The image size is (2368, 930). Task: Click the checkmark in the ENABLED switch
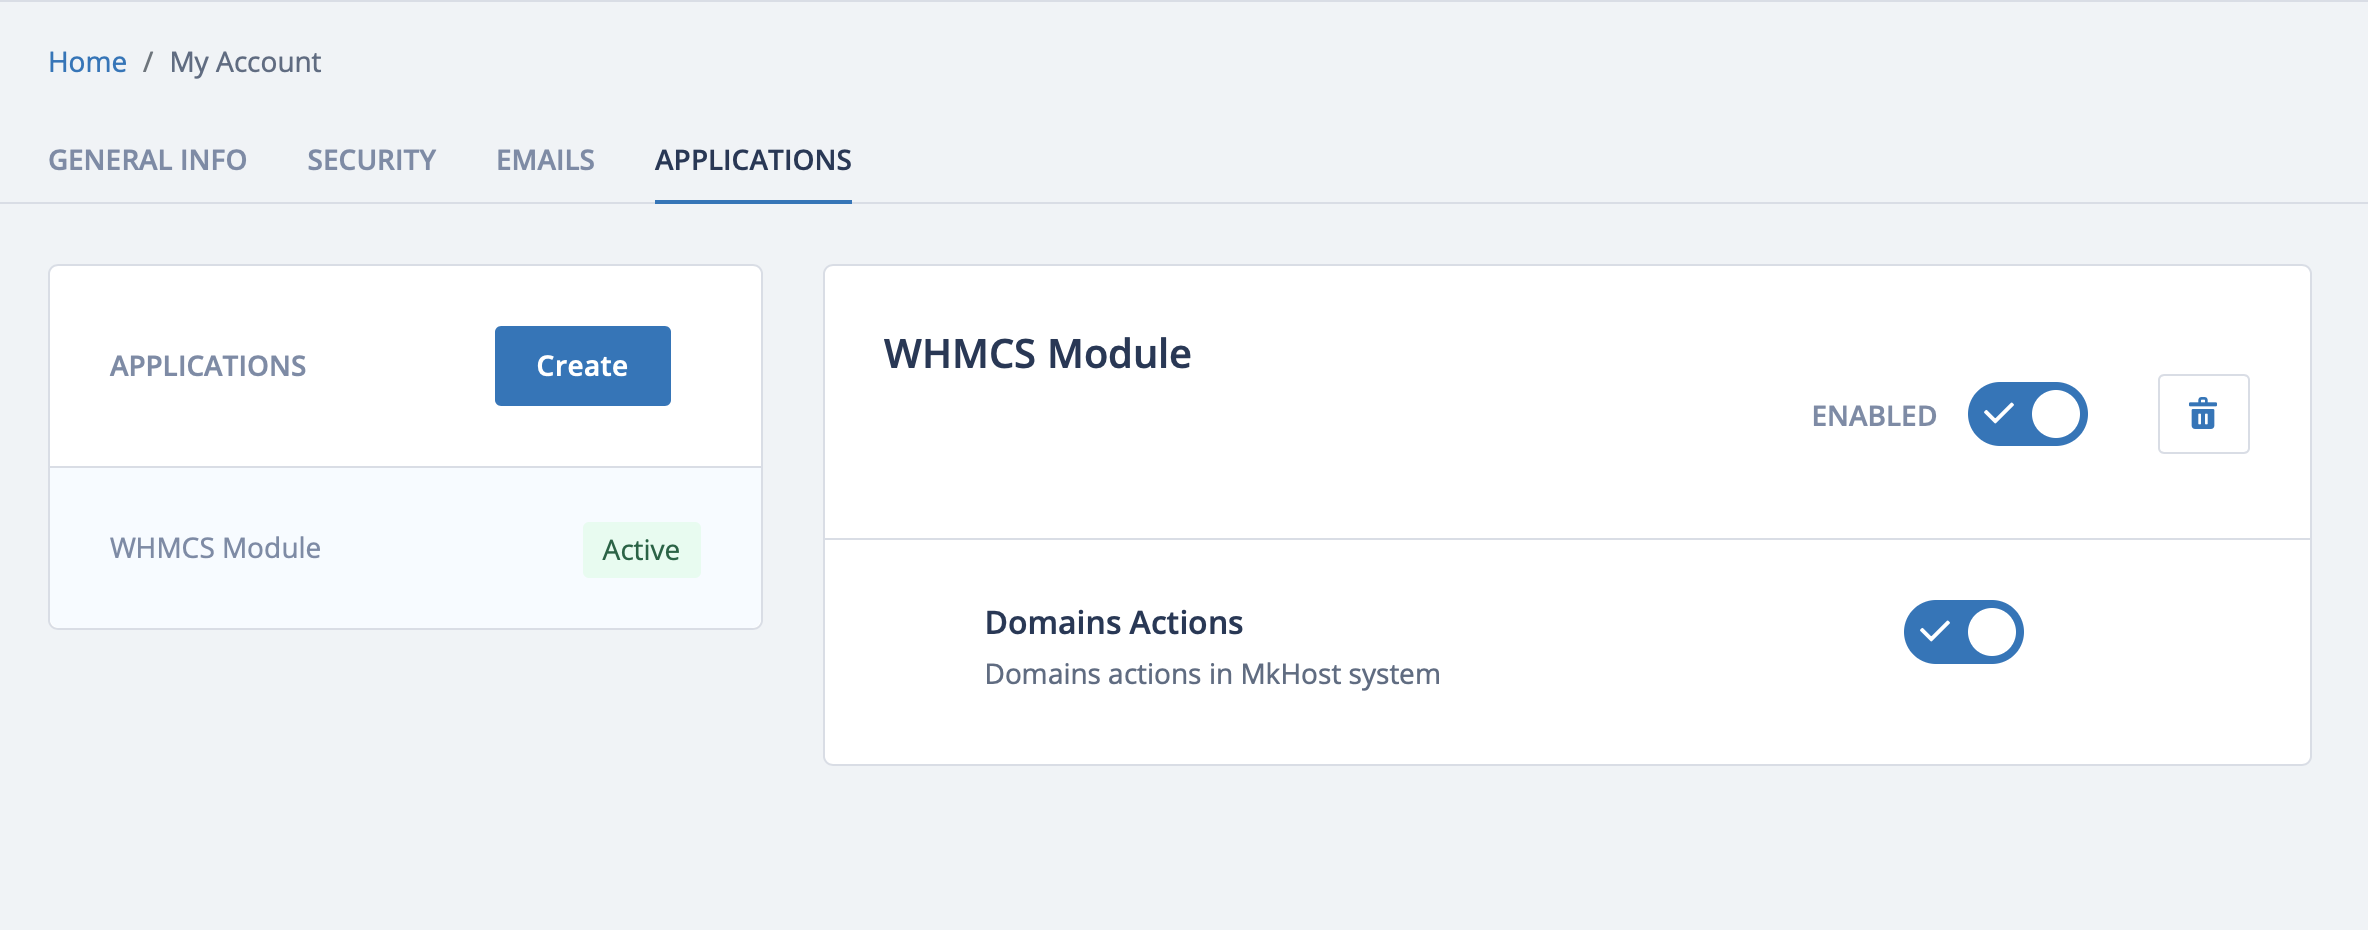1998,414
